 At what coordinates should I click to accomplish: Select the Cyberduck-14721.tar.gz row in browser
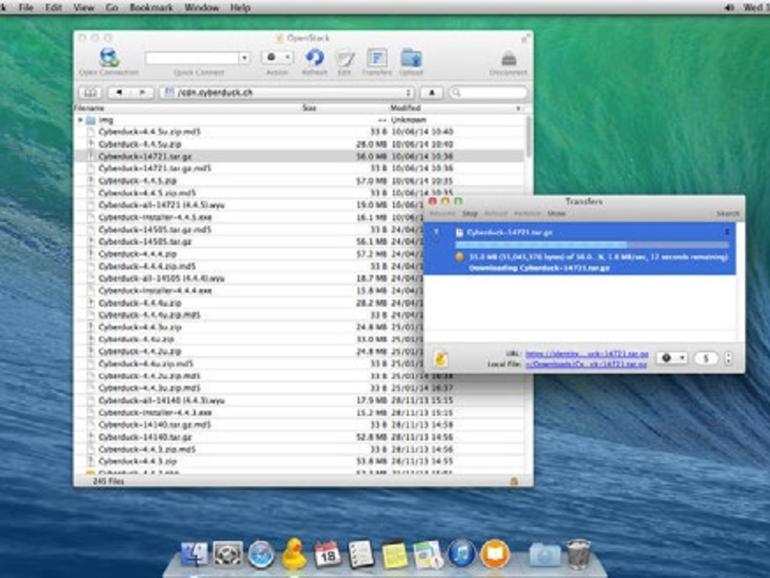[x=299, y=156]
